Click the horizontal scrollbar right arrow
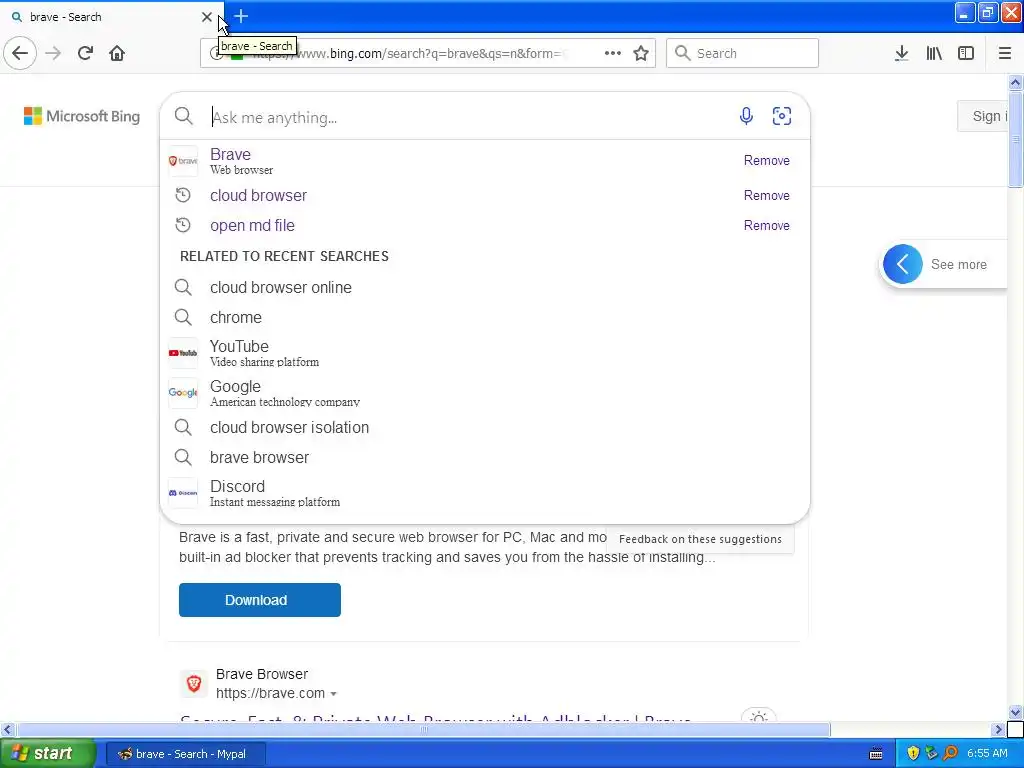Image resolution: width=1024 pixels, height=768 pixels. click(x=998, y=729)
